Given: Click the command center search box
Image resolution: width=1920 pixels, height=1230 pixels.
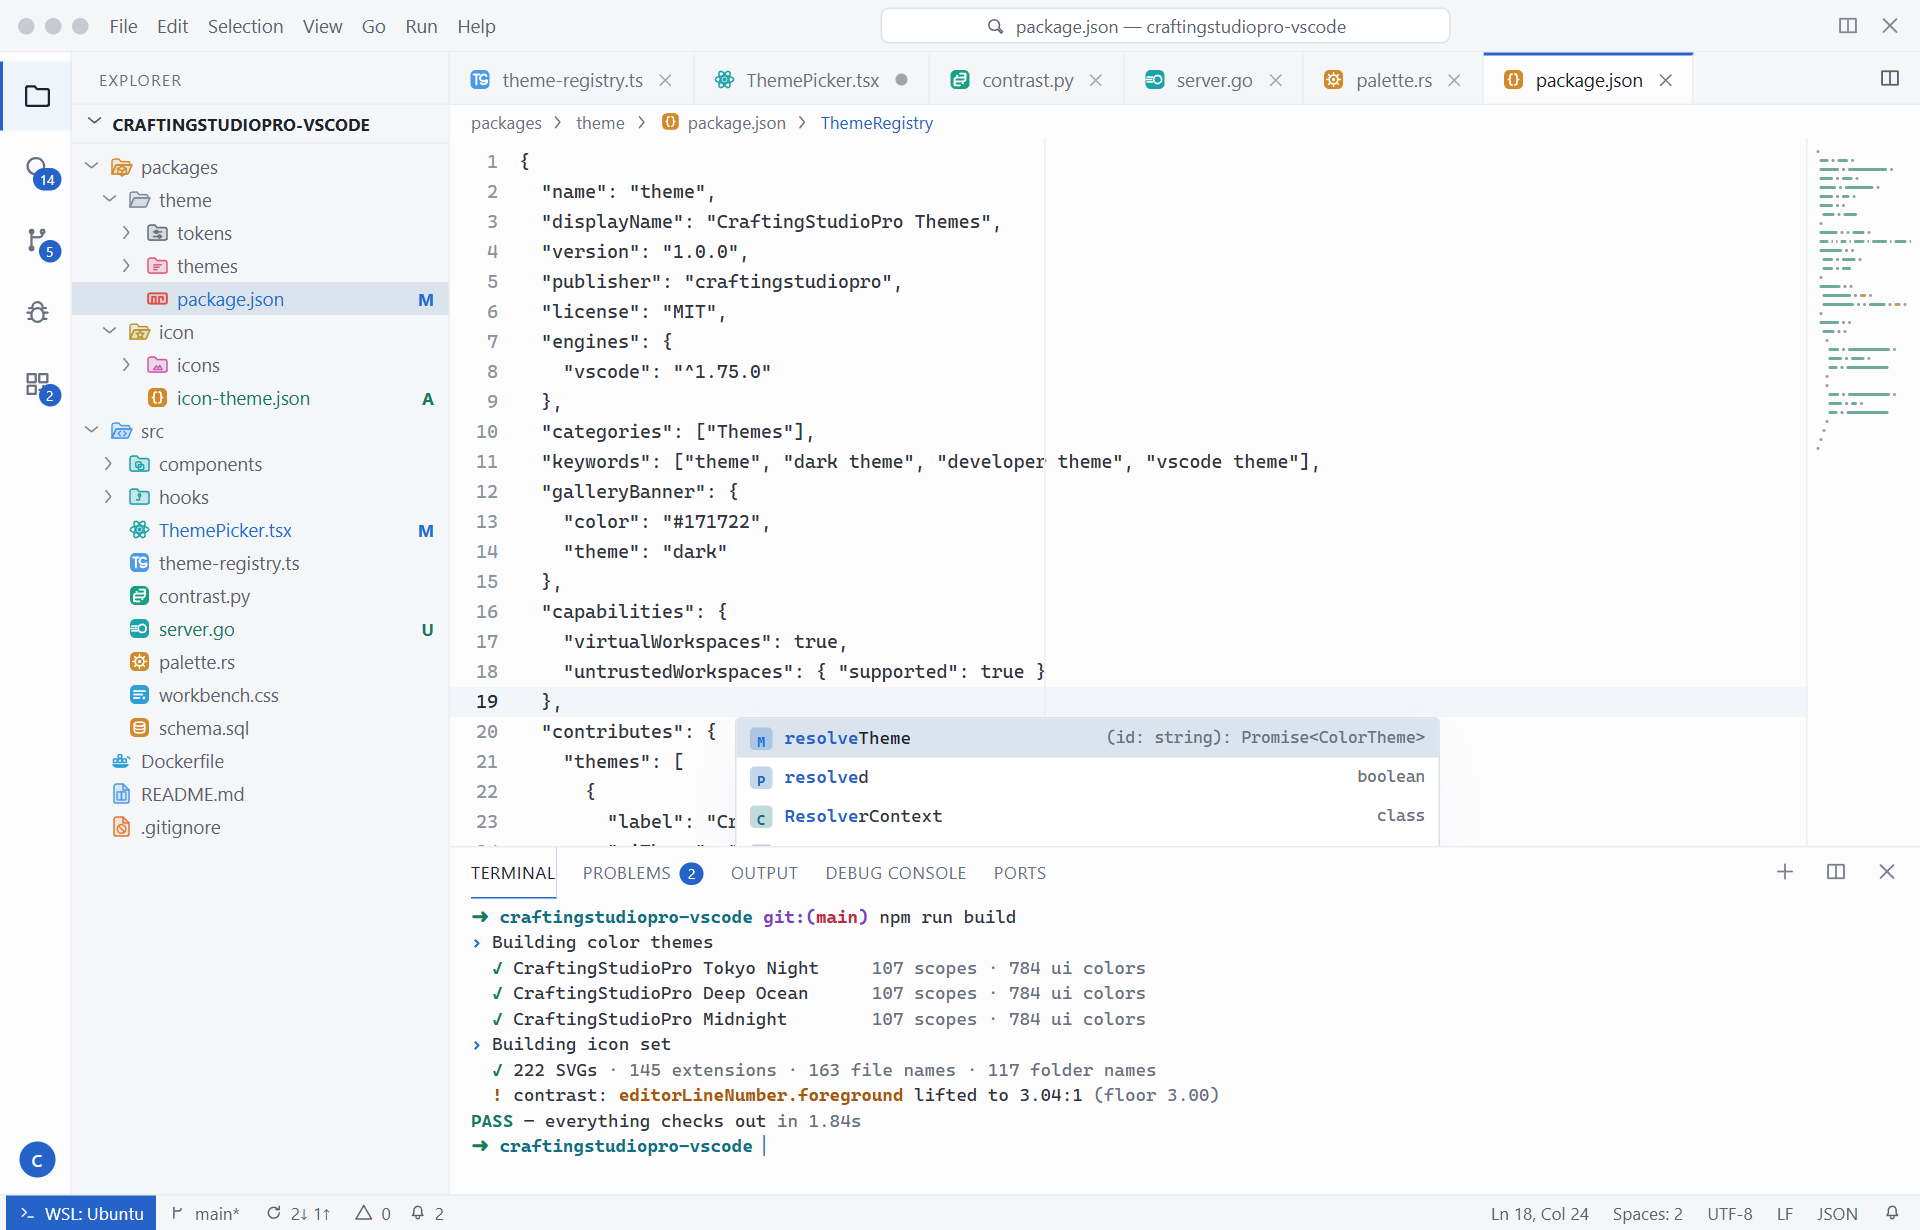Looking at the screenshot, I should (1165, 26).
